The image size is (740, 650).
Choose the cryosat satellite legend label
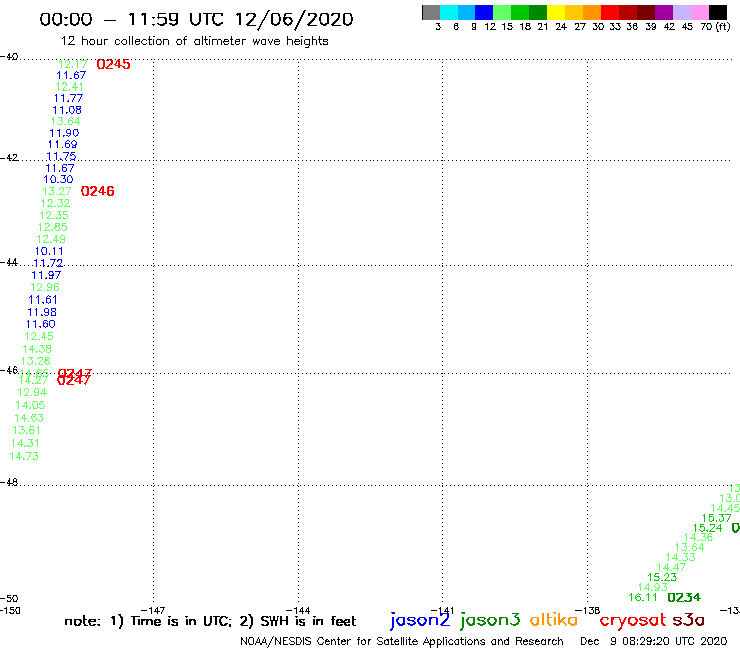pos(632,621)
